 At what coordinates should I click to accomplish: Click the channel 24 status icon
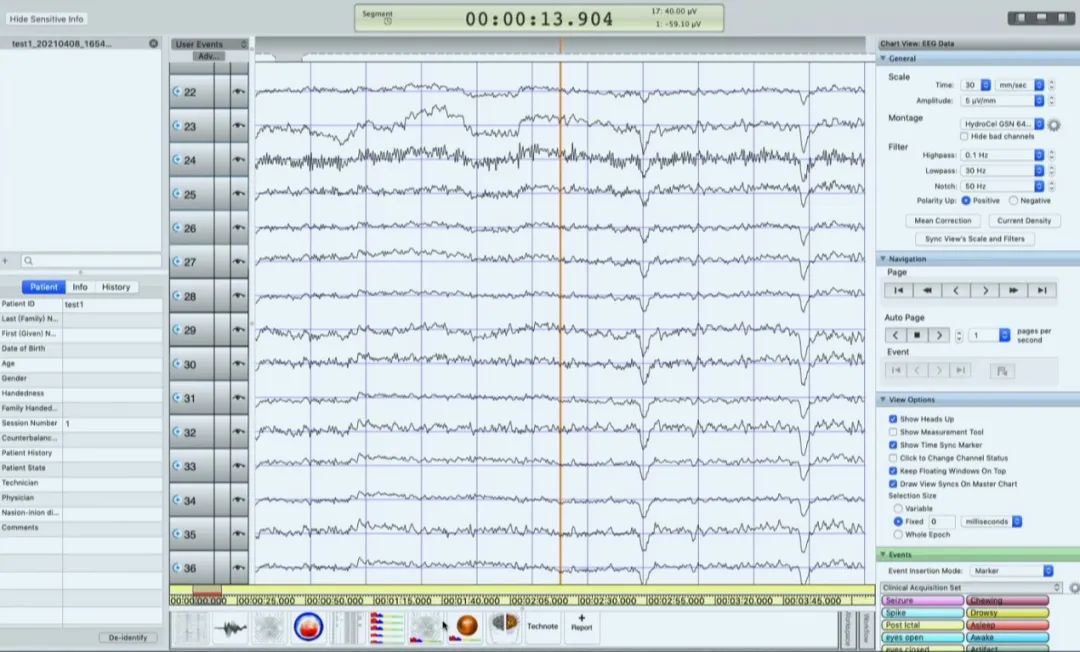[x=177, y=160]
